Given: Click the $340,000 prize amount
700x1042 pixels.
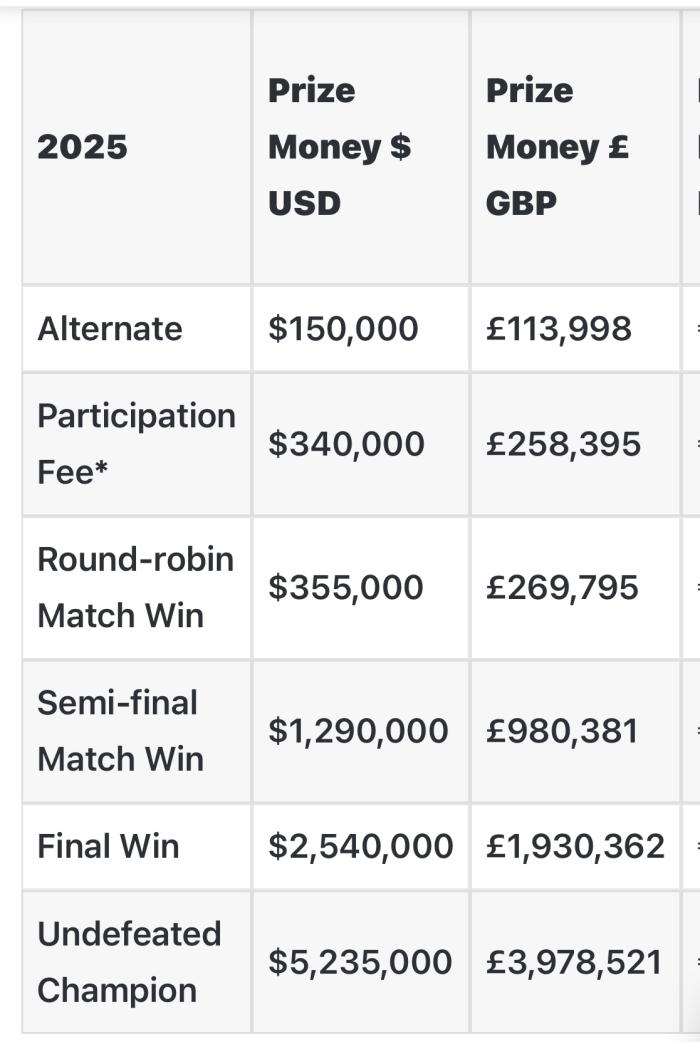Looking at the screenshot, I should click(x=346, y=444).
